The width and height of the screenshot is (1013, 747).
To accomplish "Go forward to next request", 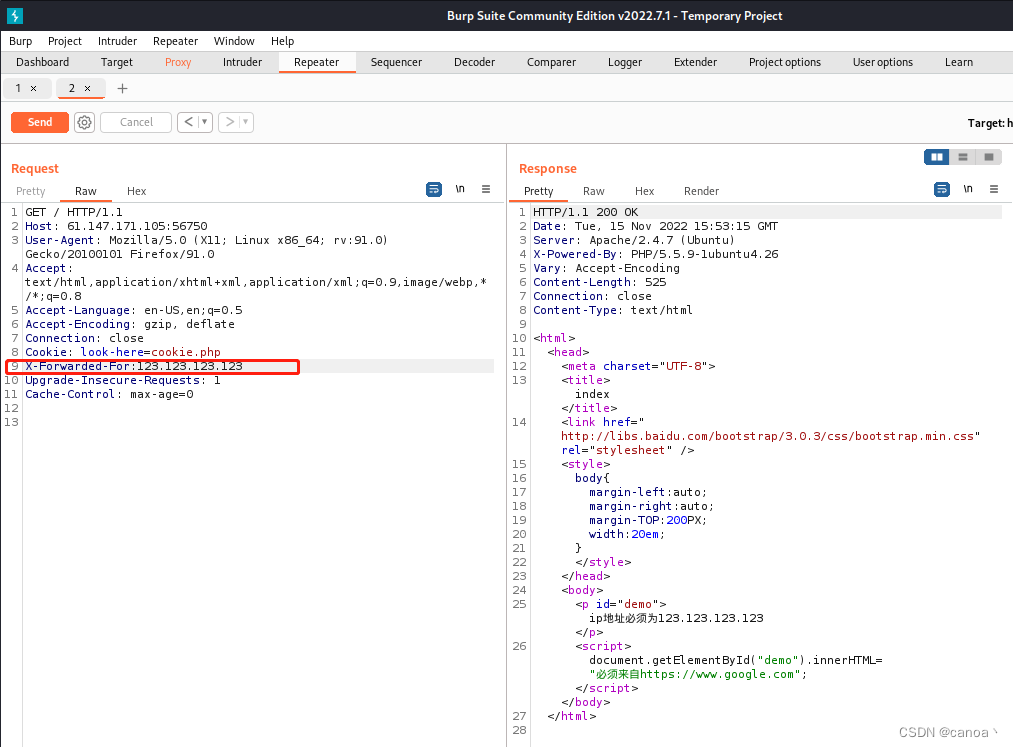I will pos(229,121).
